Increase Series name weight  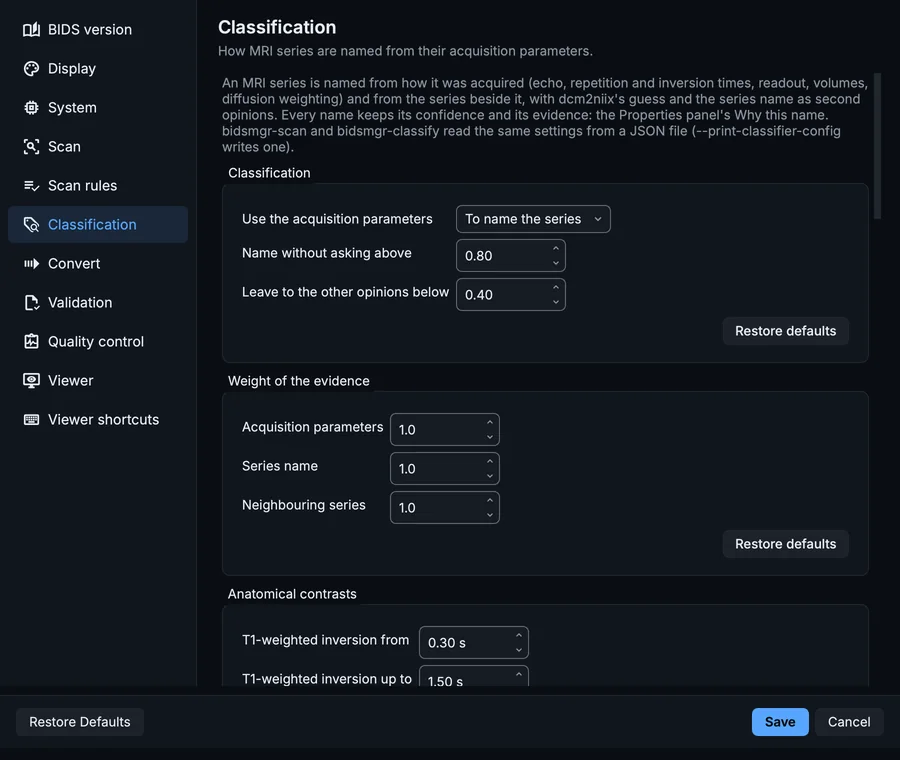click(x=490, y=462)
